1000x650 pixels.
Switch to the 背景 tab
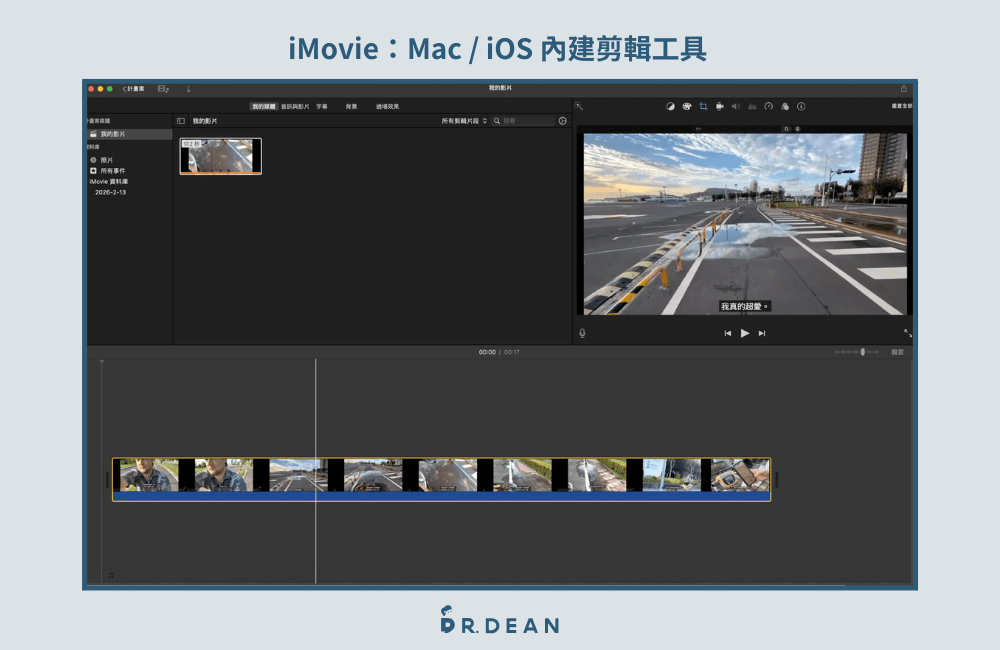(x=351, y=107)
